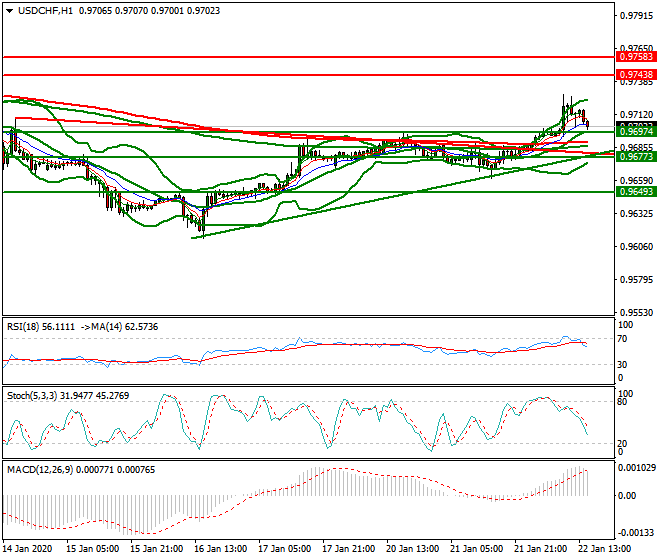This screenshot has width=660, height=560.
Task: Select the red 0.97438 price level label
Action: [636, 75]
